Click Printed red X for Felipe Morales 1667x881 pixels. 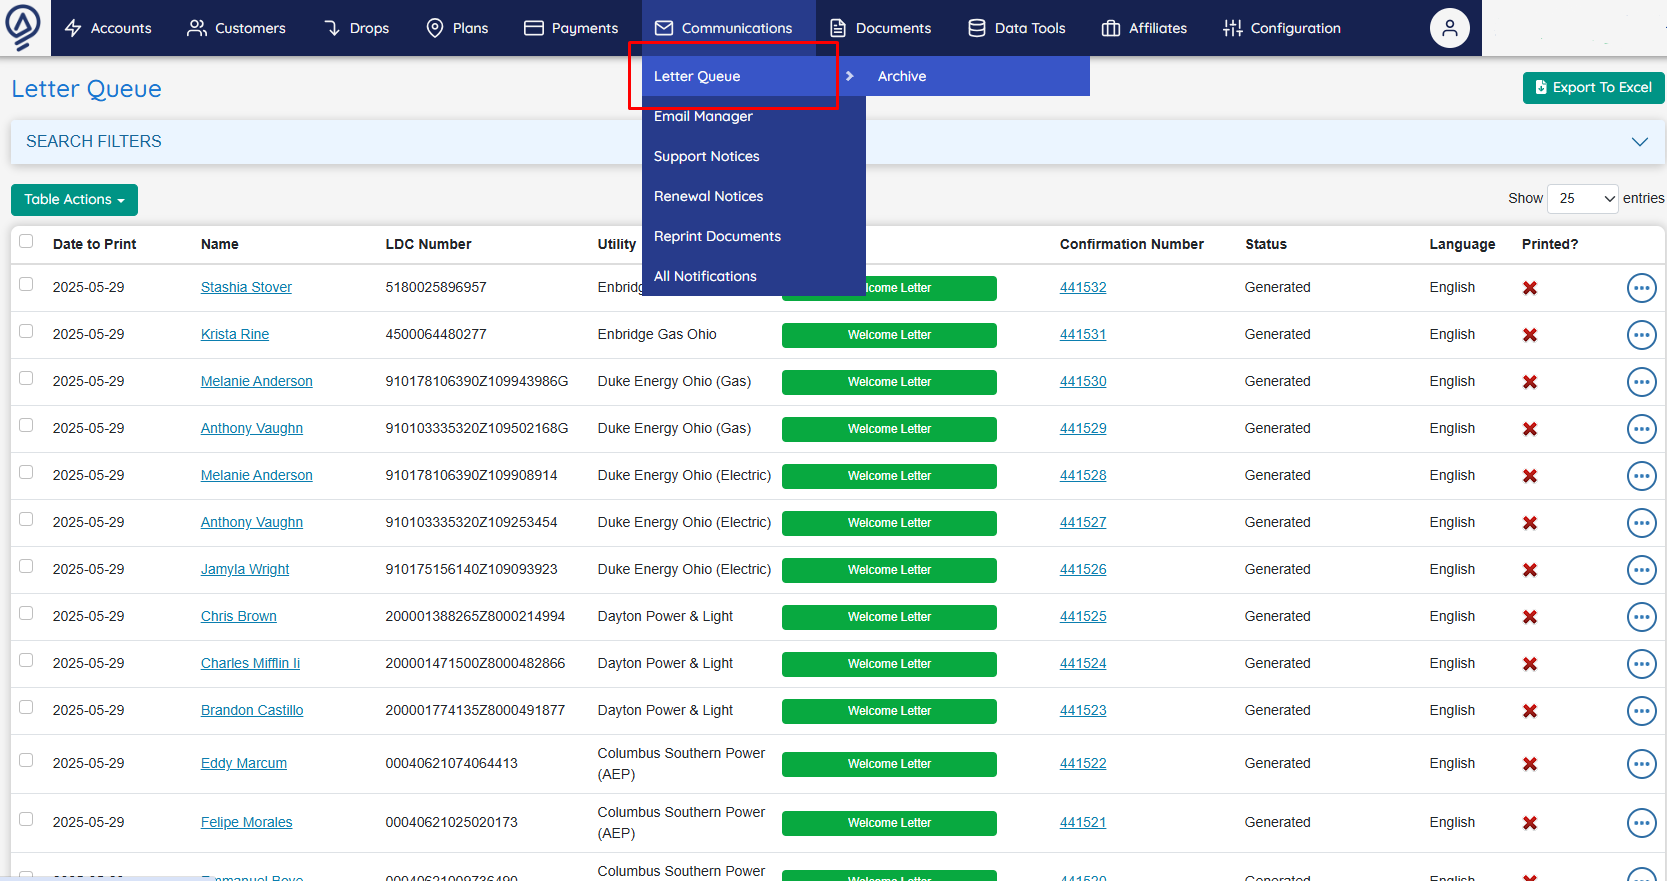click(x=1529, y=823)
